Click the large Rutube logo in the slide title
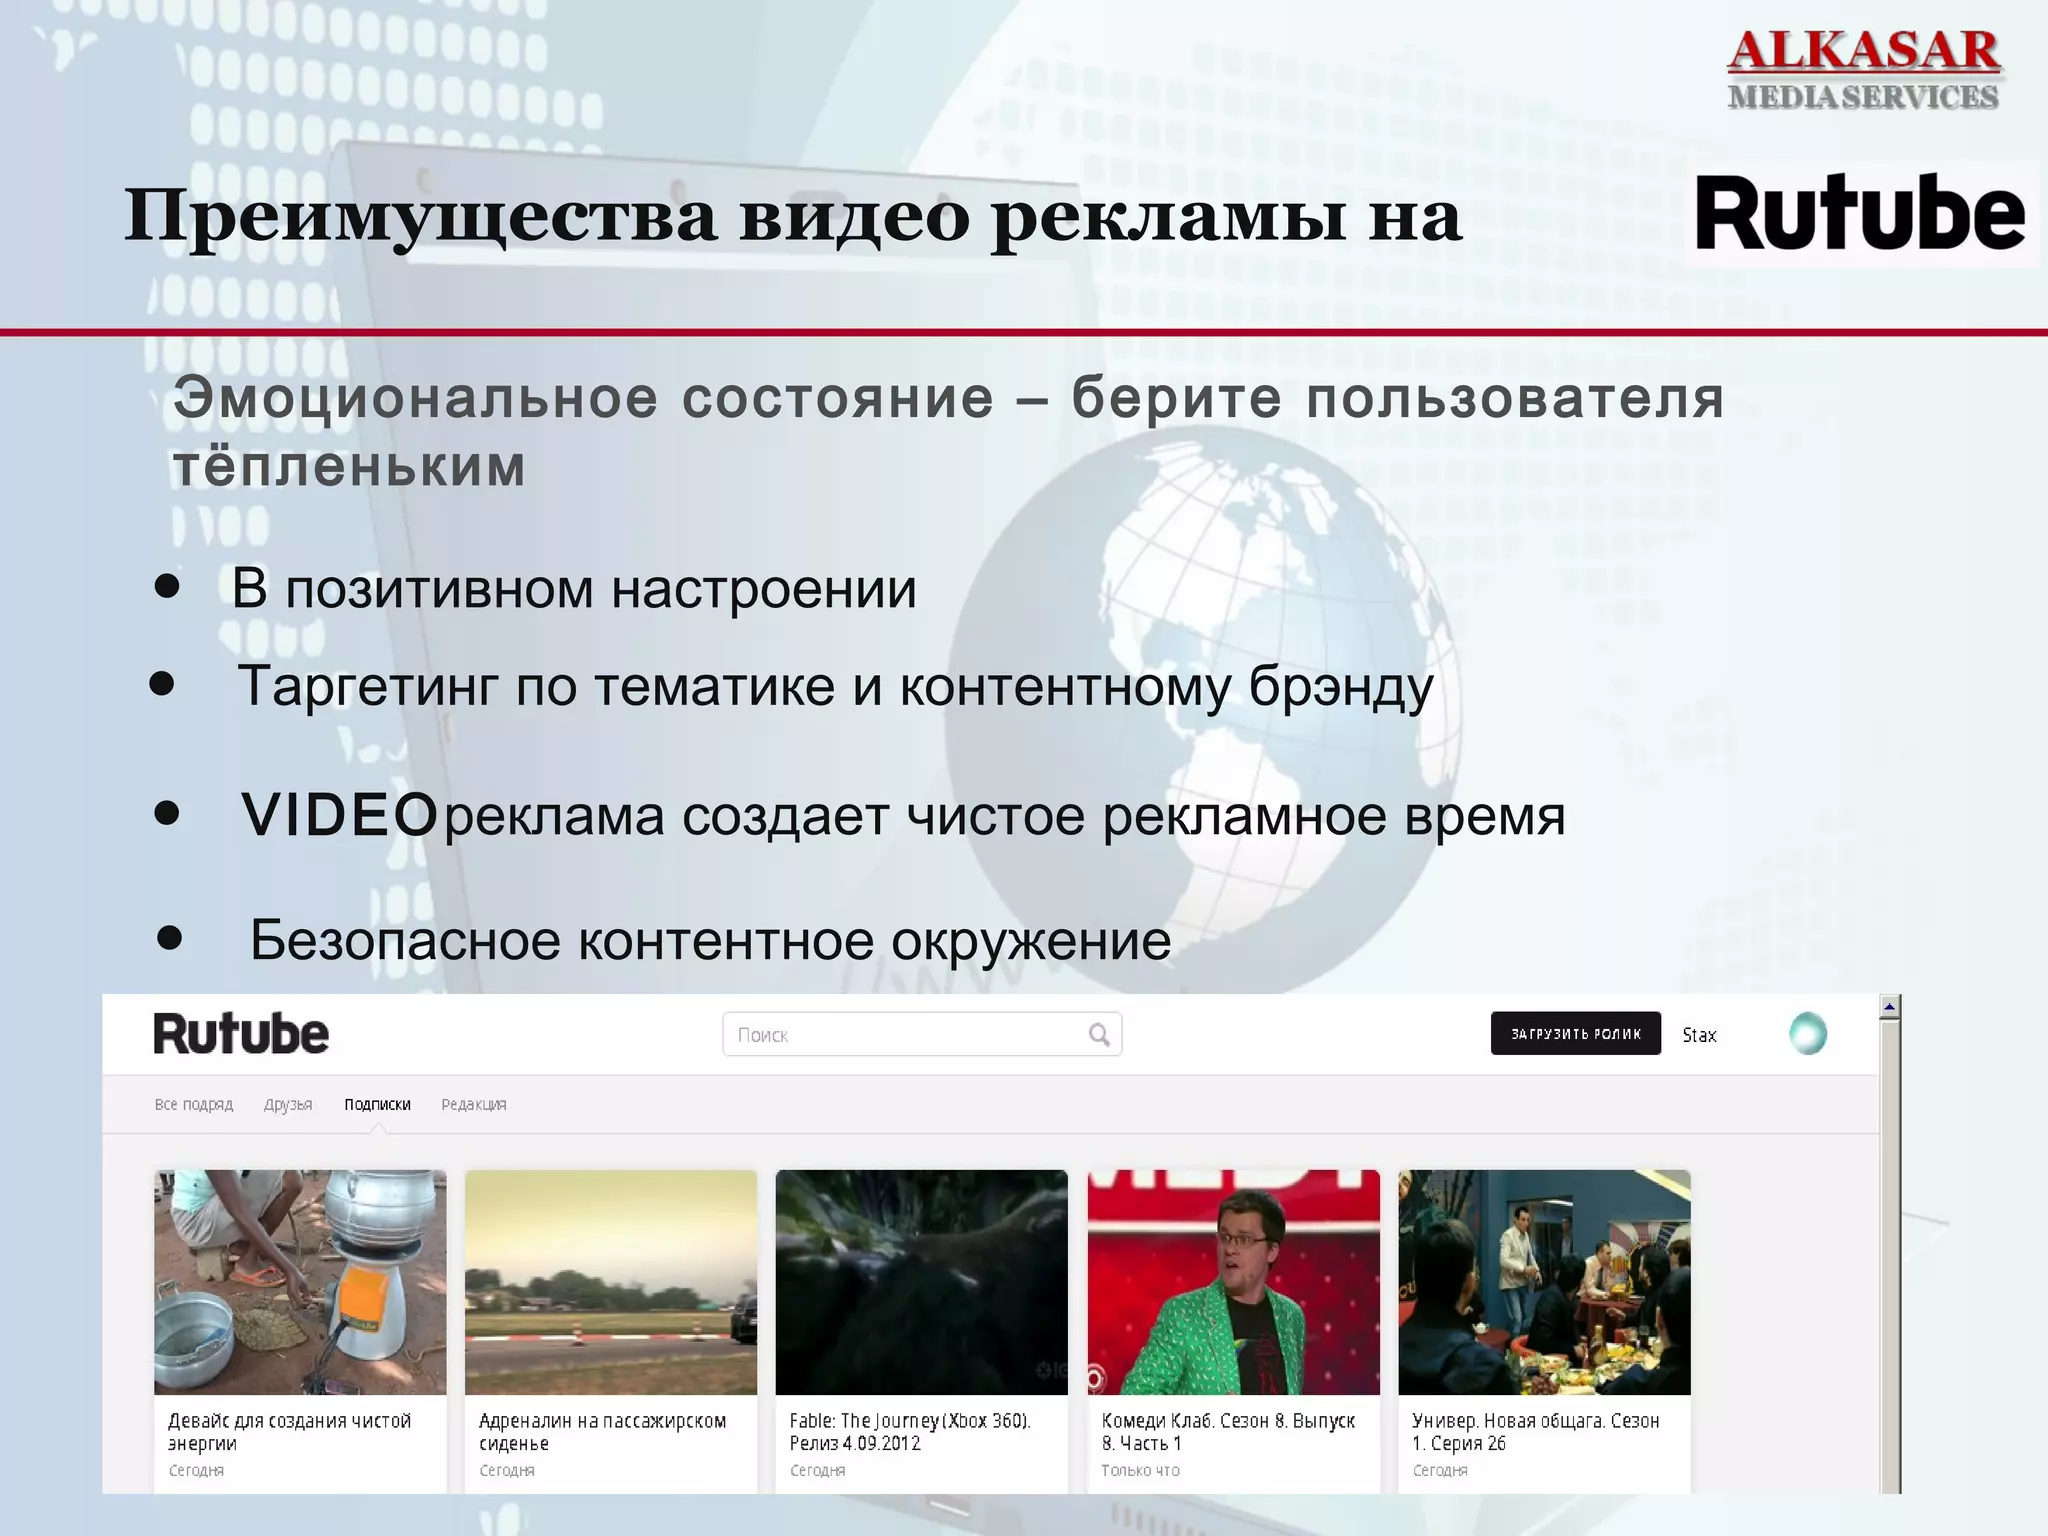The image size is (2048, 1536). pos(1860,213)
